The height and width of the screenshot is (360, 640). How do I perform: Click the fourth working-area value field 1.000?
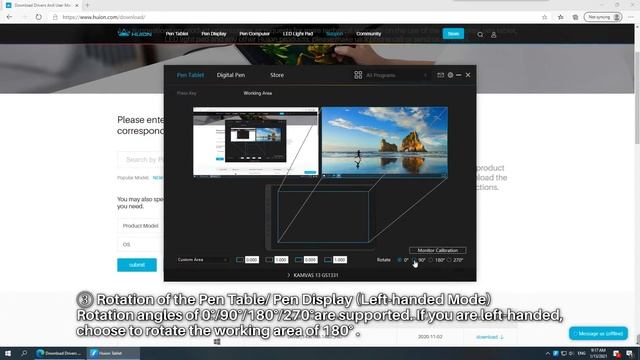pyautogui.click(x=340, y=260)
